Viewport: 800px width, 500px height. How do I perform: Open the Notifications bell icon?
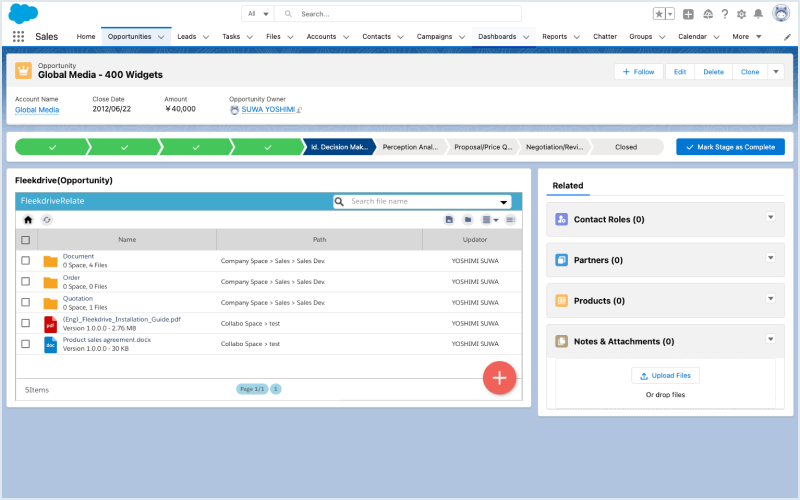click(758, 14)
